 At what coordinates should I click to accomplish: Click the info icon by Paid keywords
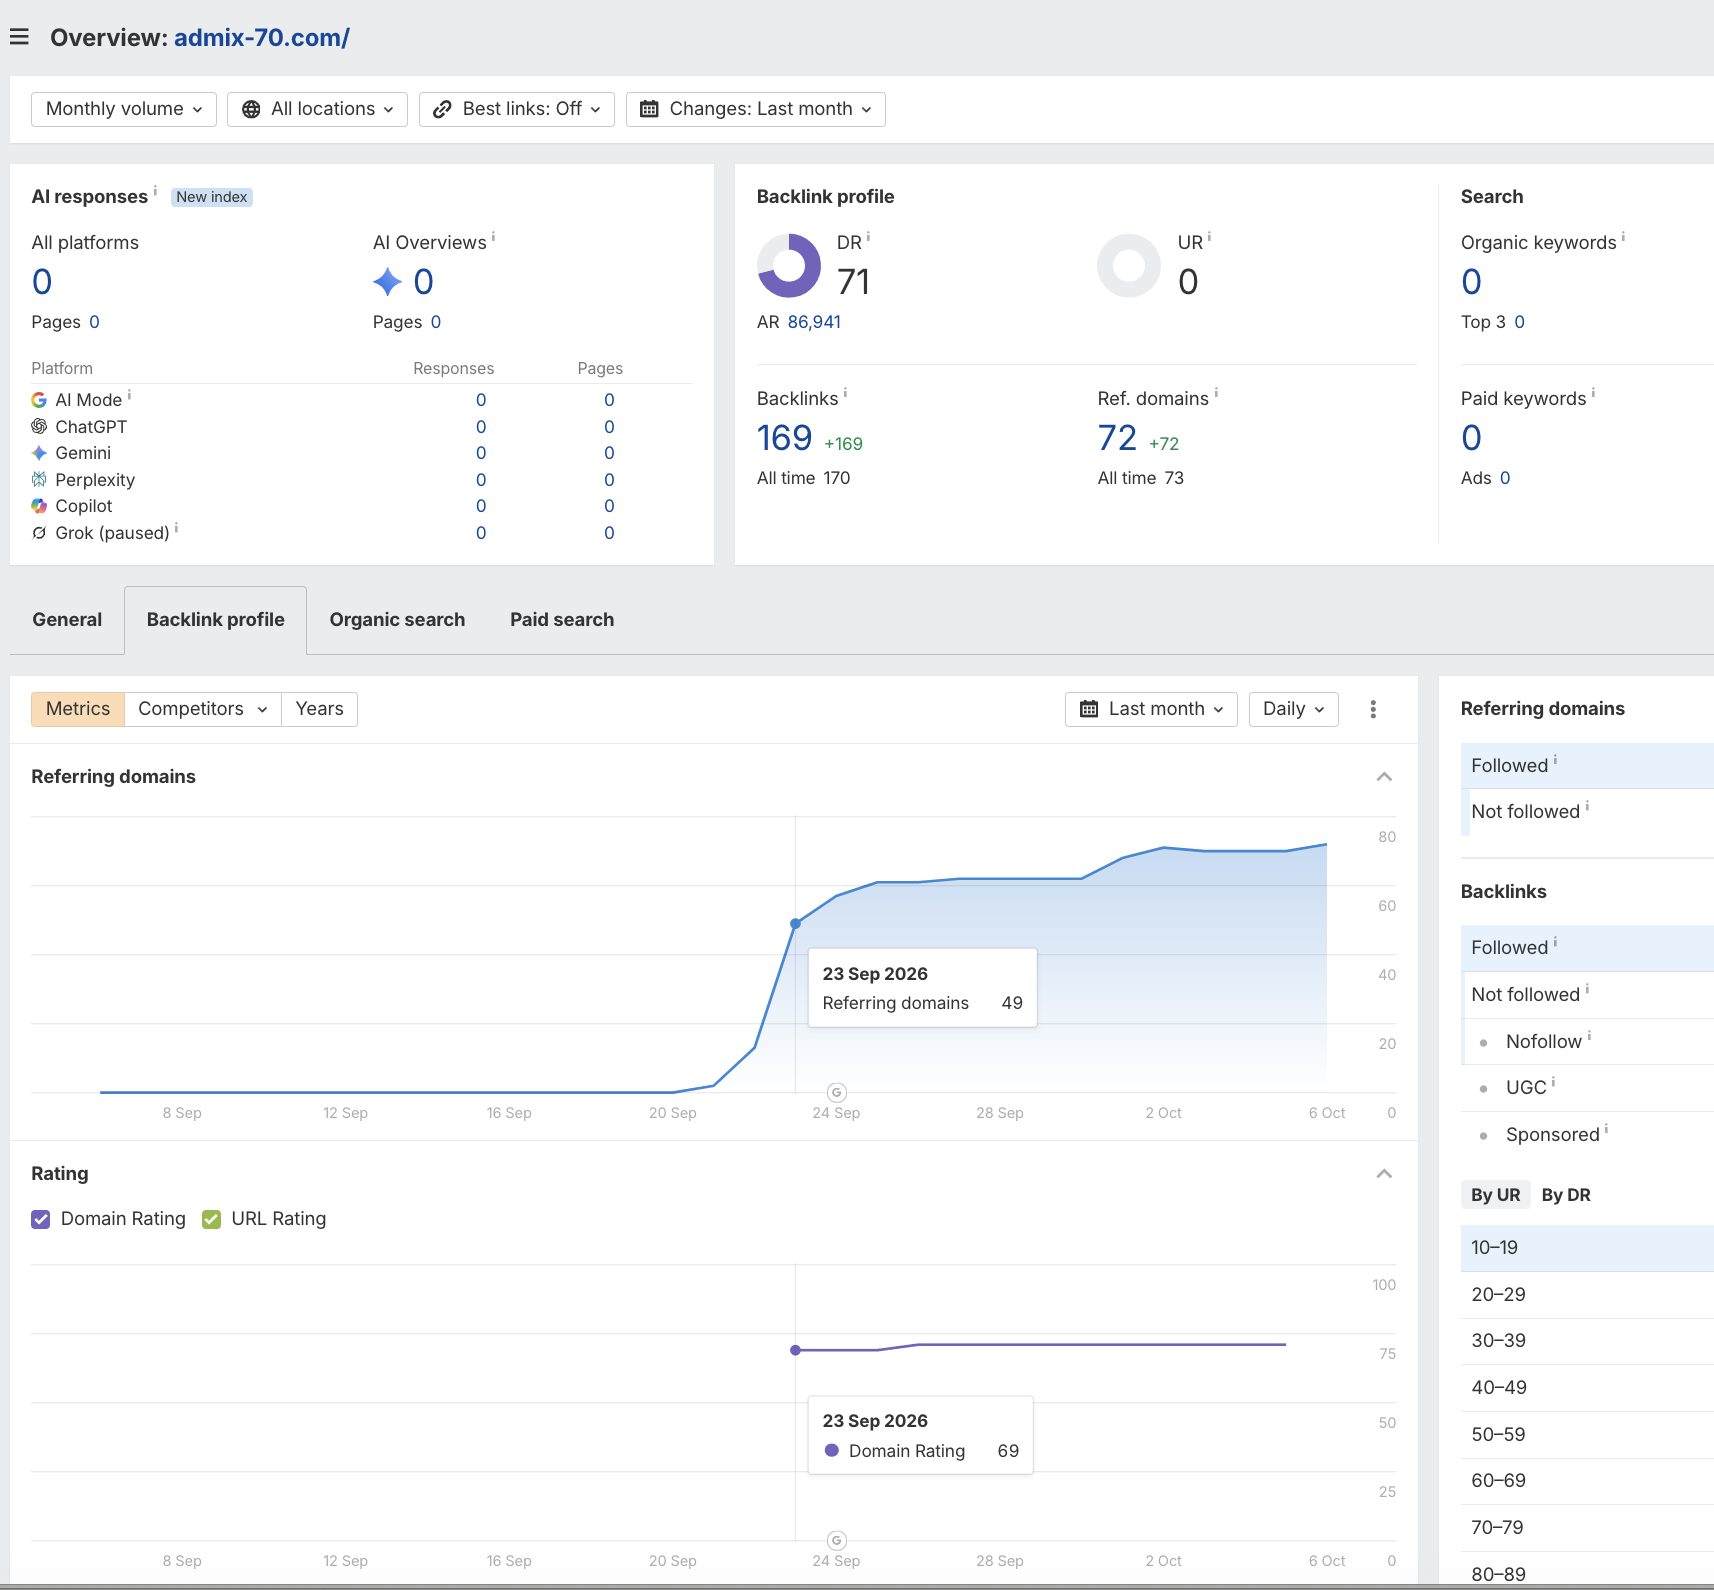pyautogui.click(x=1593, y=393)
